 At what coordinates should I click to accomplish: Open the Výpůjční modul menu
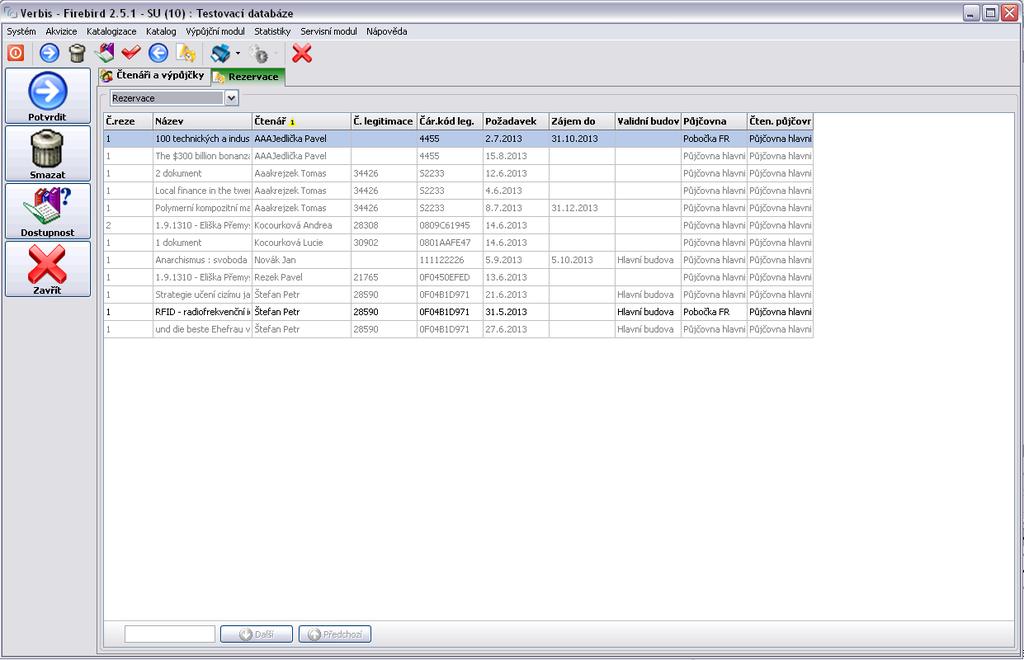216,31
